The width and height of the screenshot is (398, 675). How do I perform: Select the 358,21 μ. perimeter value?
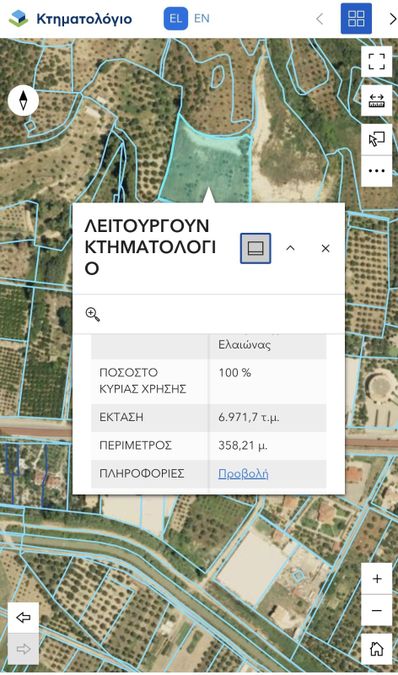point(243,445)
